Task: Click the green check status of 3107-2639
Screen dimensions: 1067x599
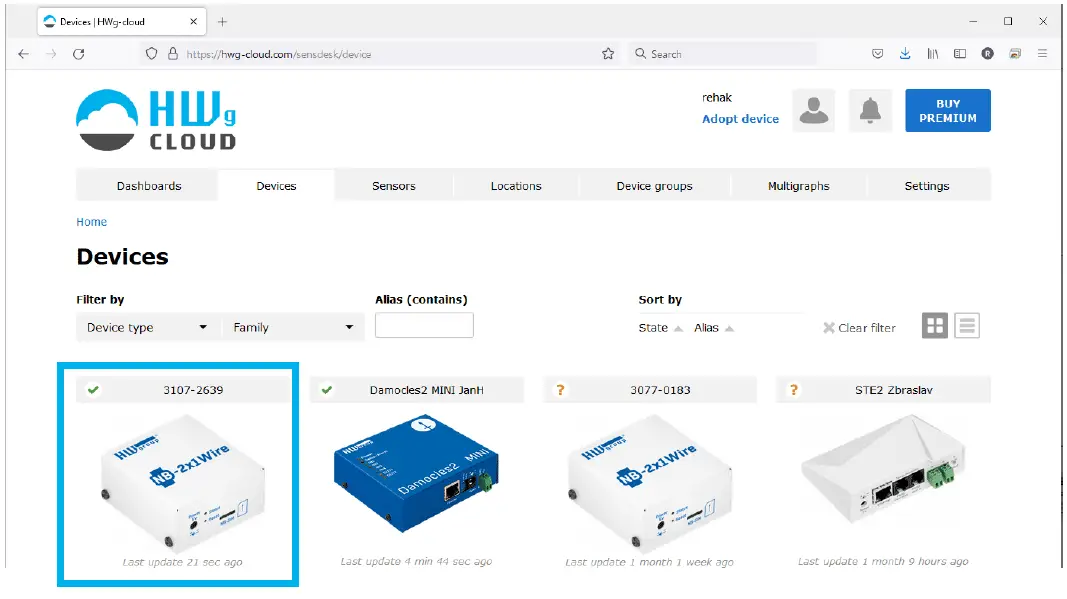Action: (x=93, y=390)
